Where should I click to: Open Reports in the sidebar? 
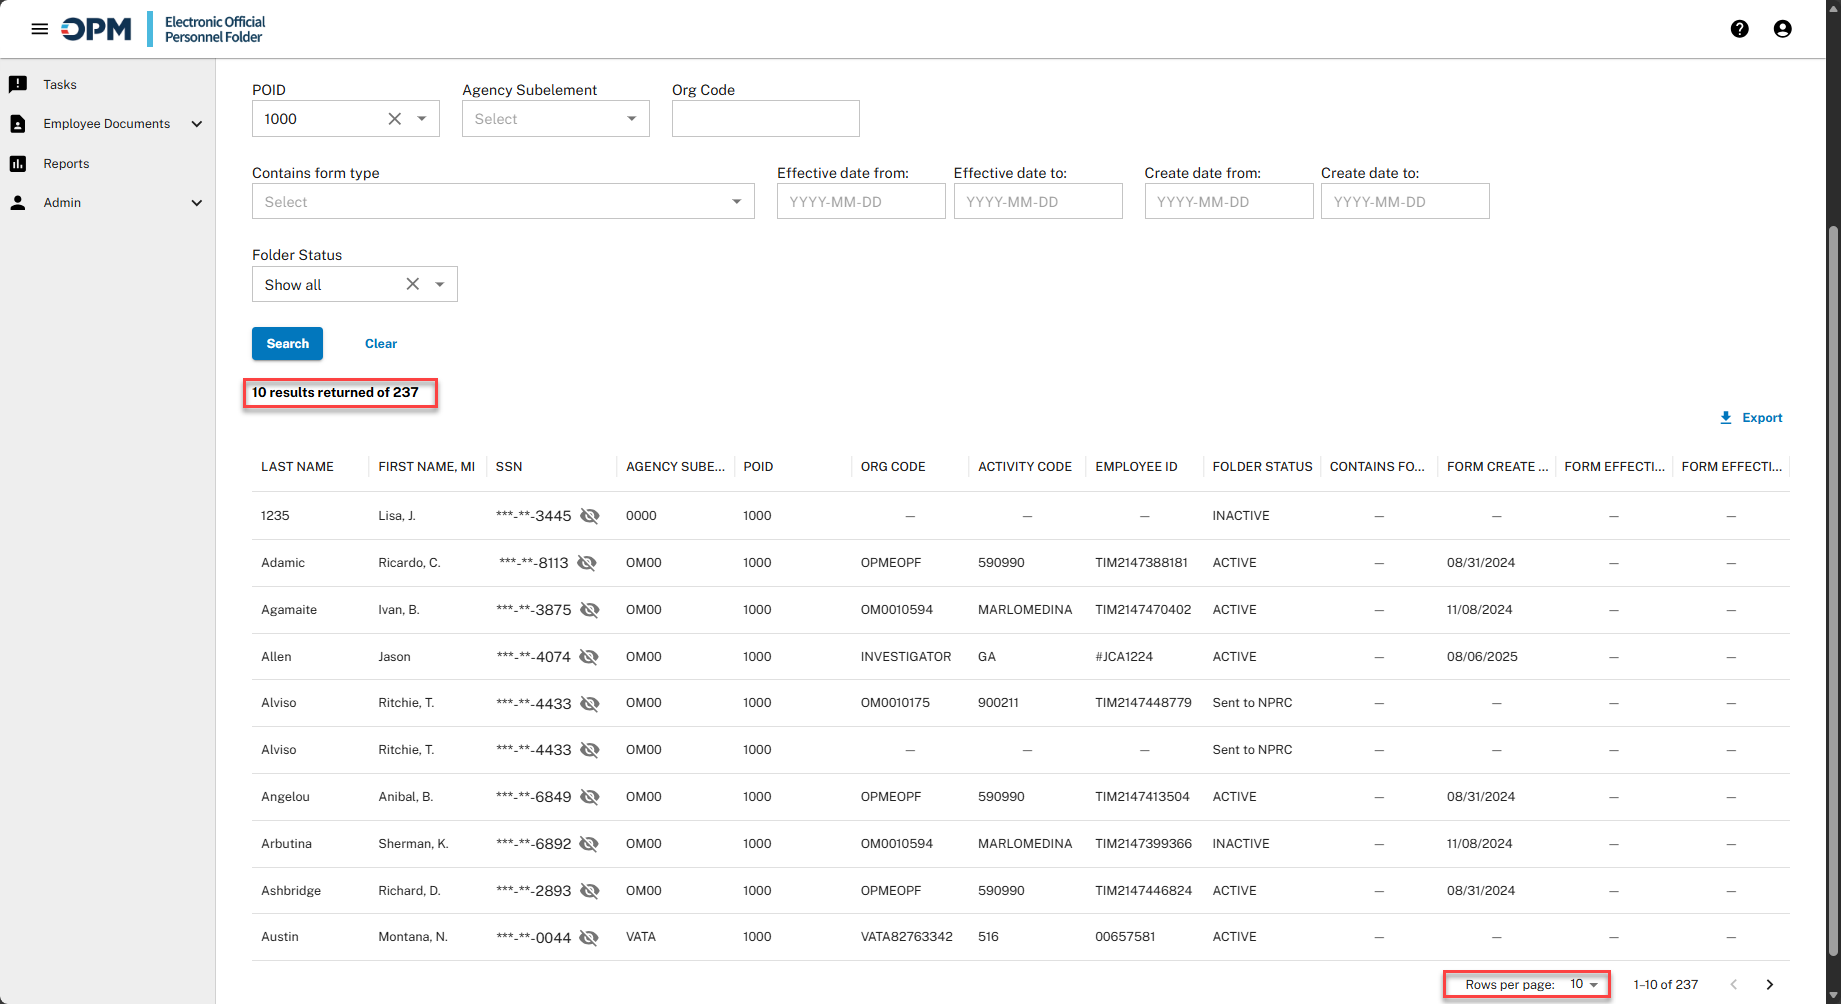coord(66,164)
